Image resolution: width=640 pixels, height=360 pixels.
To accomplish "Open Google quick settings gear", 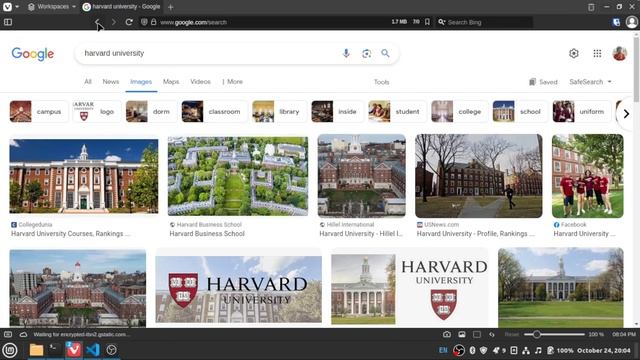I will pos(573,53).
